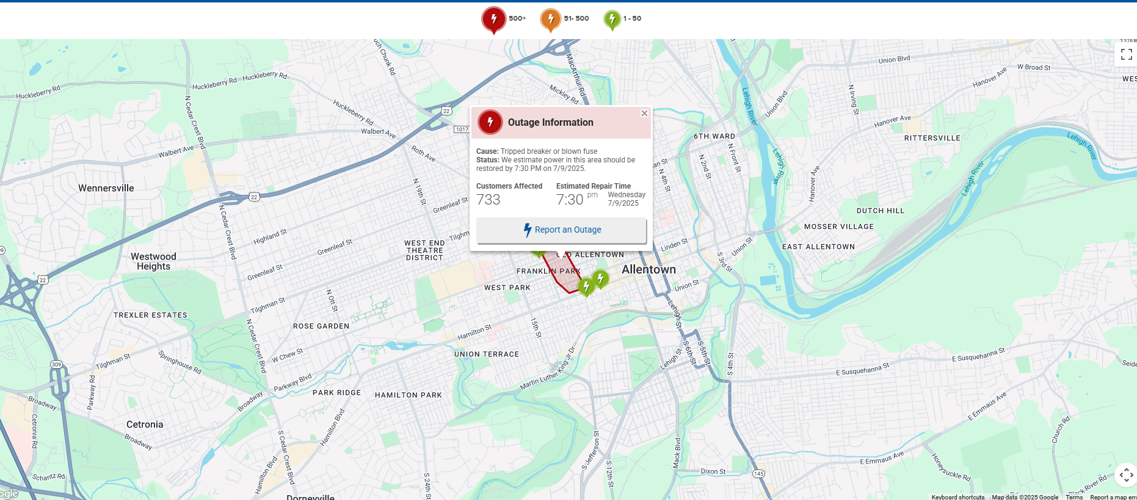Open Keyboard shortcuts for the map
Screen dimensions: 1137x500
tap(958, 497)
